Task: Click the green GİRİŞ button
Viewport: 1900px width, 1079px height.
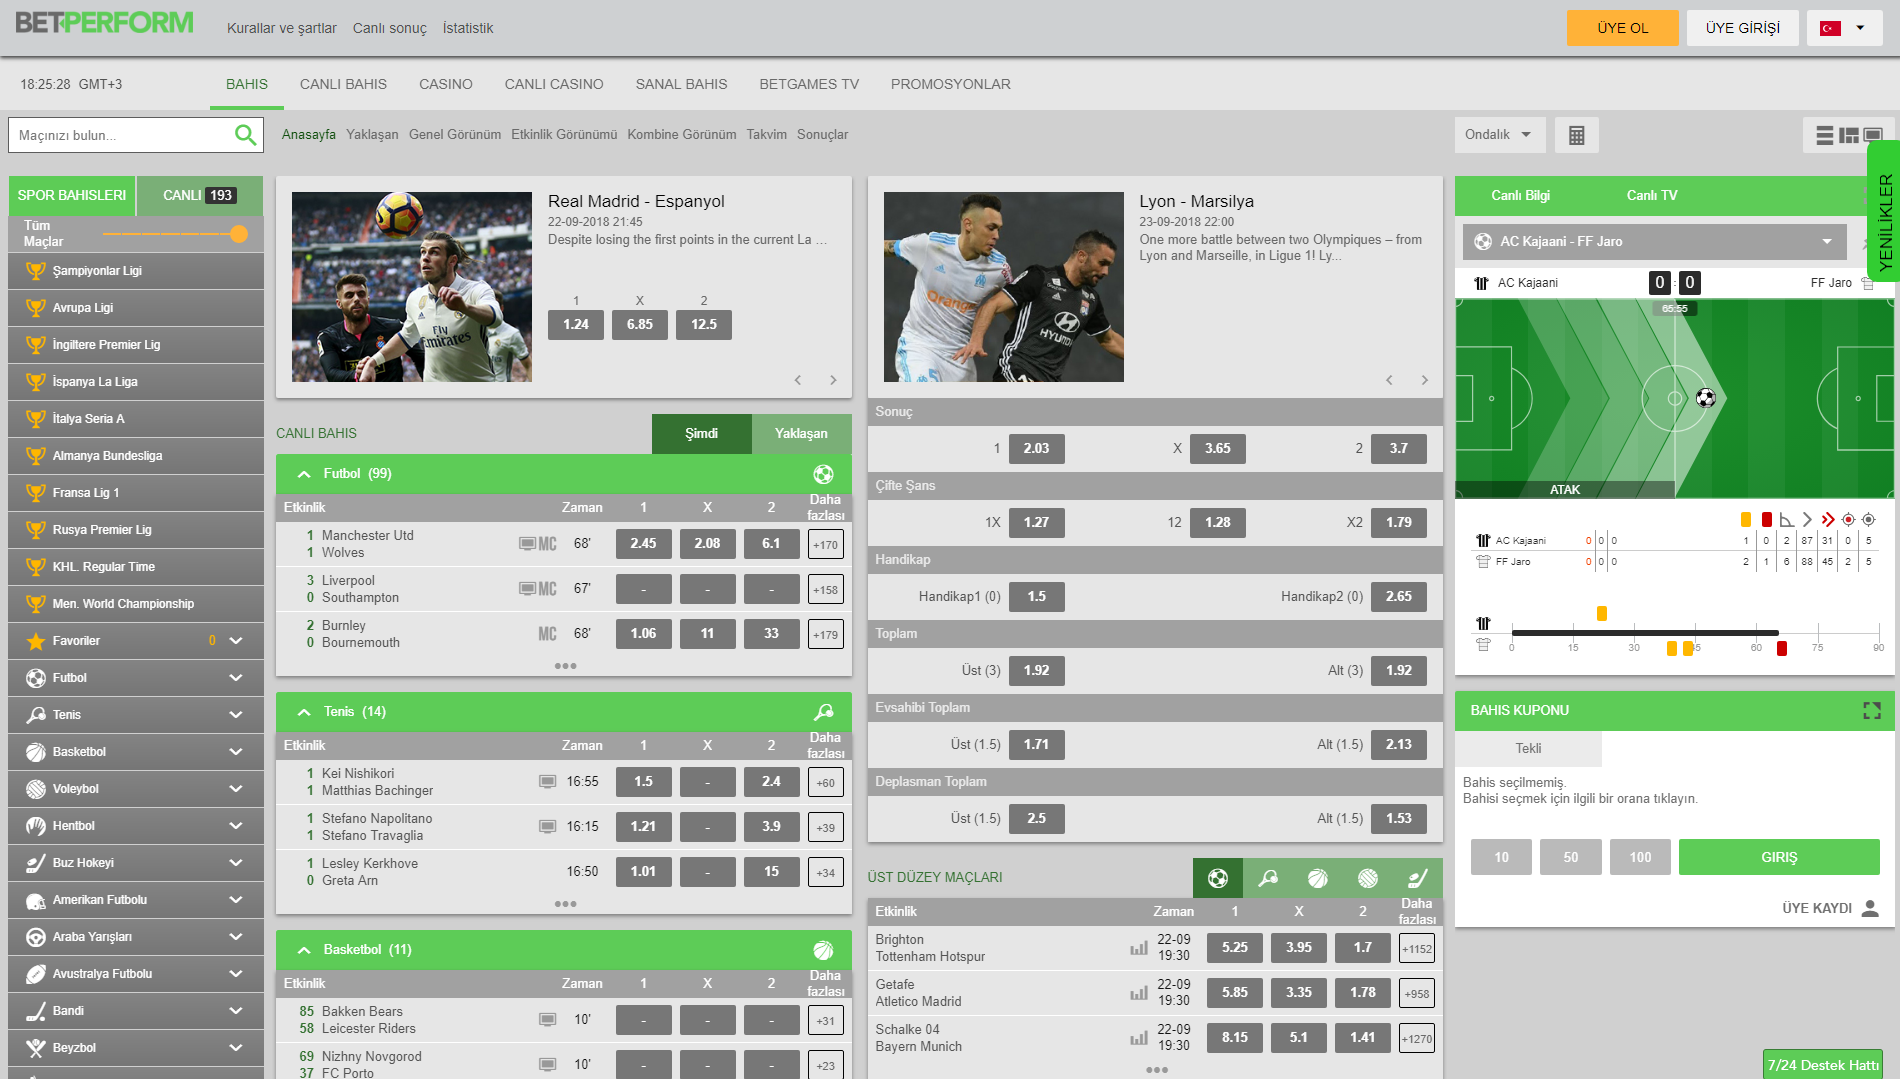Action: click(x=1778, y=857)
